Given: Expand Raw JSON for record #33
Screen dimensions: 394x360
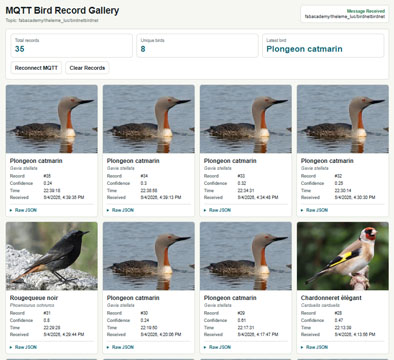Looking at the screenshot, I should point(217,210).
